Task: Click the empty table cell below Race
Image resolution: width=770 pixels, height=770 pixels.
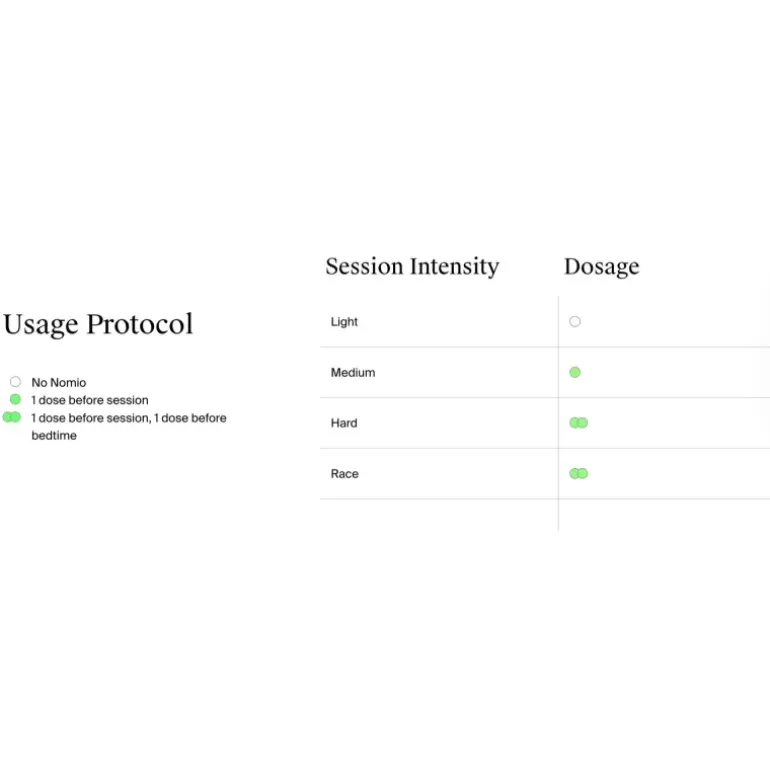Action: [x=439, y=515]
